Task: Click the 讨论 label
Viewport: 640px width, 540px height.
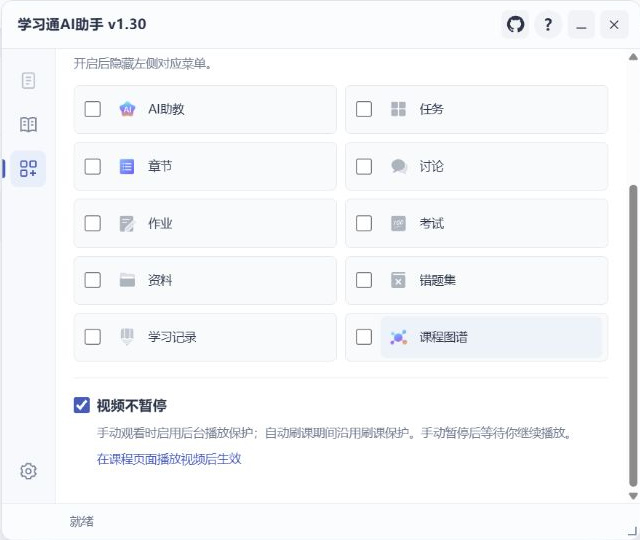Action: pyautogui.click(x=431, y=167)
